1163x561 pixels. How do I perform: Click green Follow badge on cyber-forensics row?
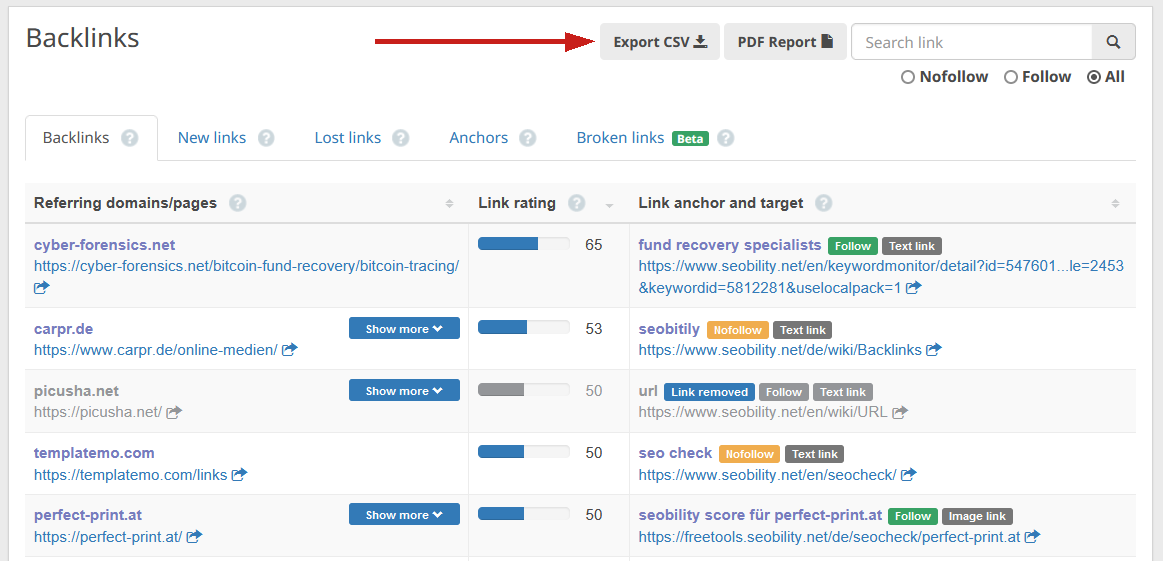(853, 246)
